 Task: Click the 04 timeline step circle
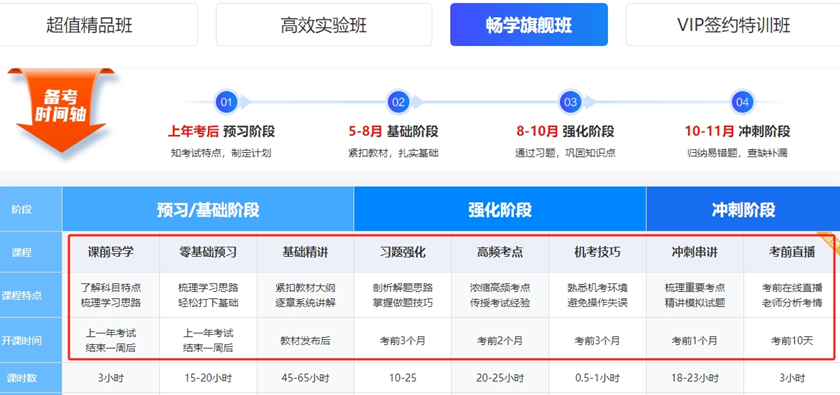point(742,102)
